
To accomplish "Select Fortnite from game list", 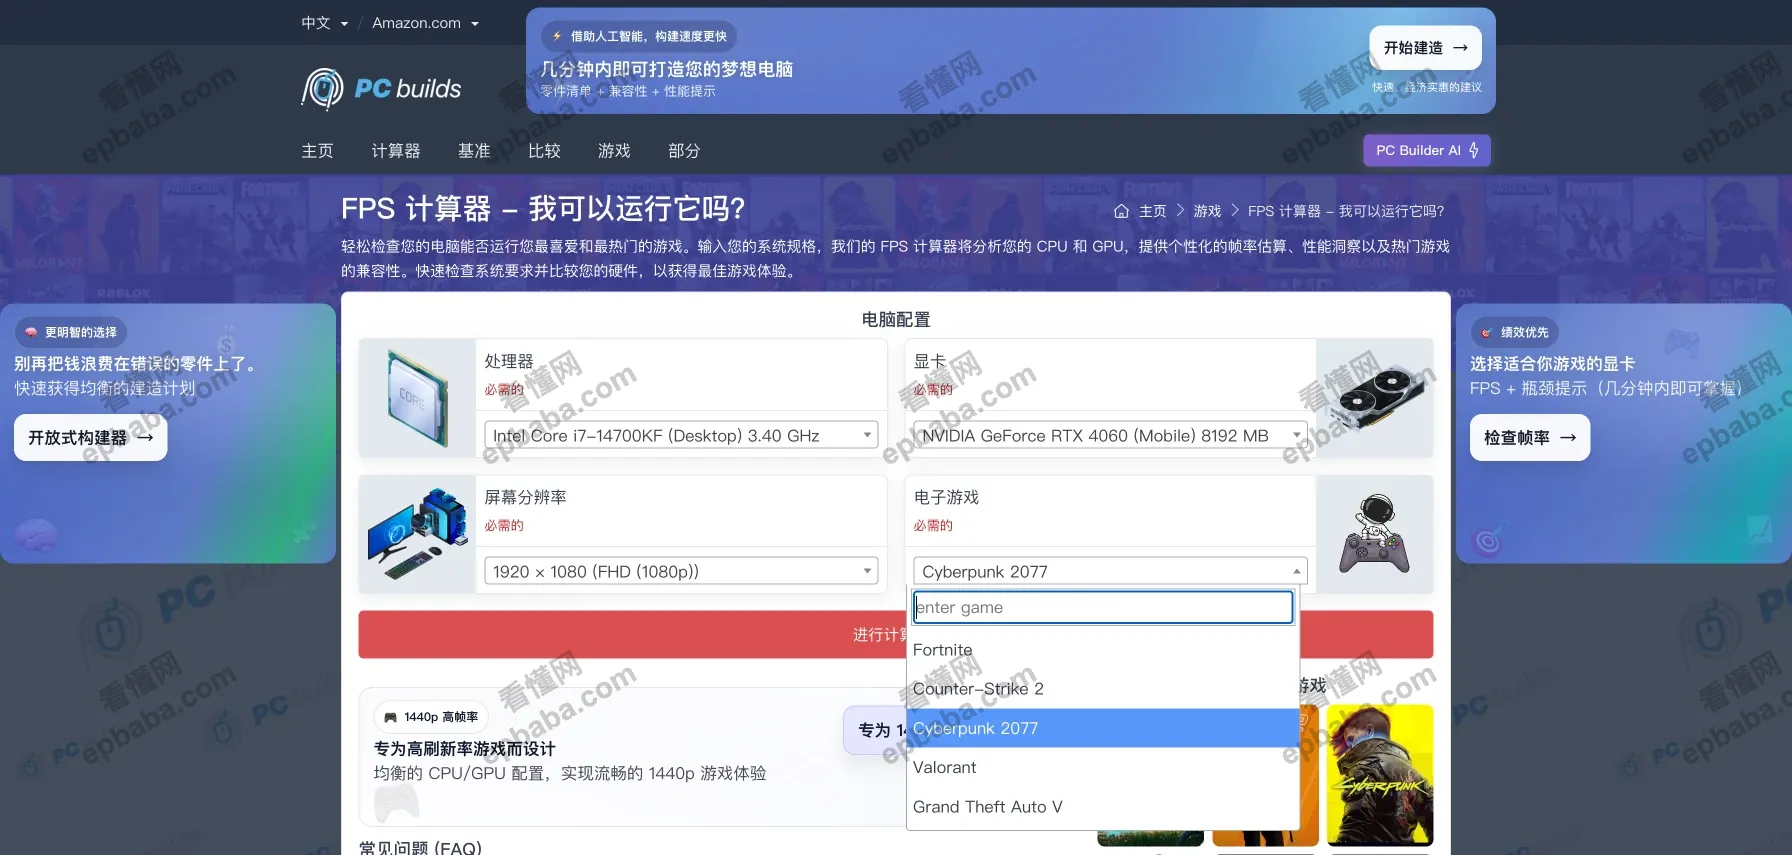I will click(1103, 650).
